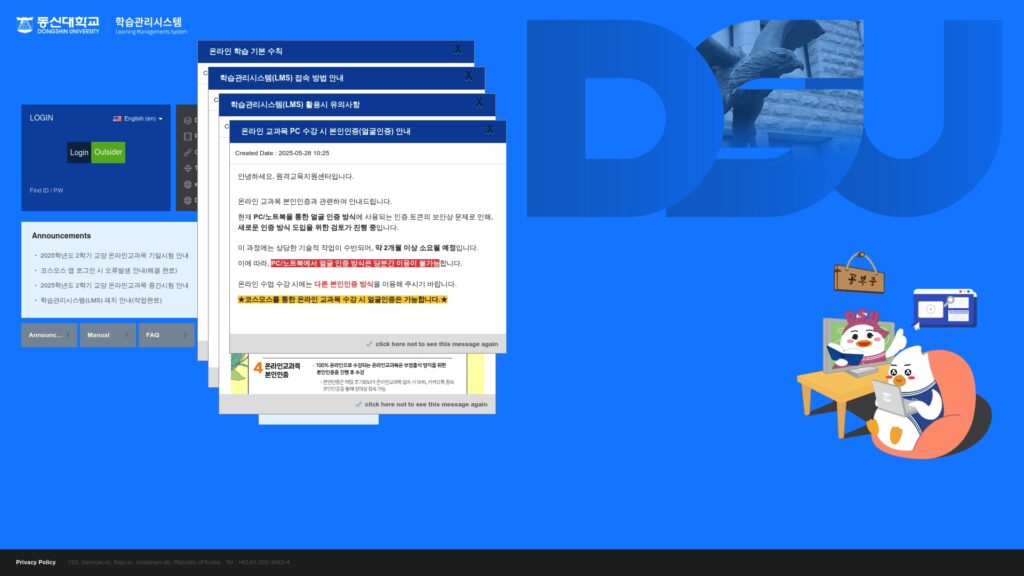Click the chain link icon in the dark side menu

click(x=185, y=153)
